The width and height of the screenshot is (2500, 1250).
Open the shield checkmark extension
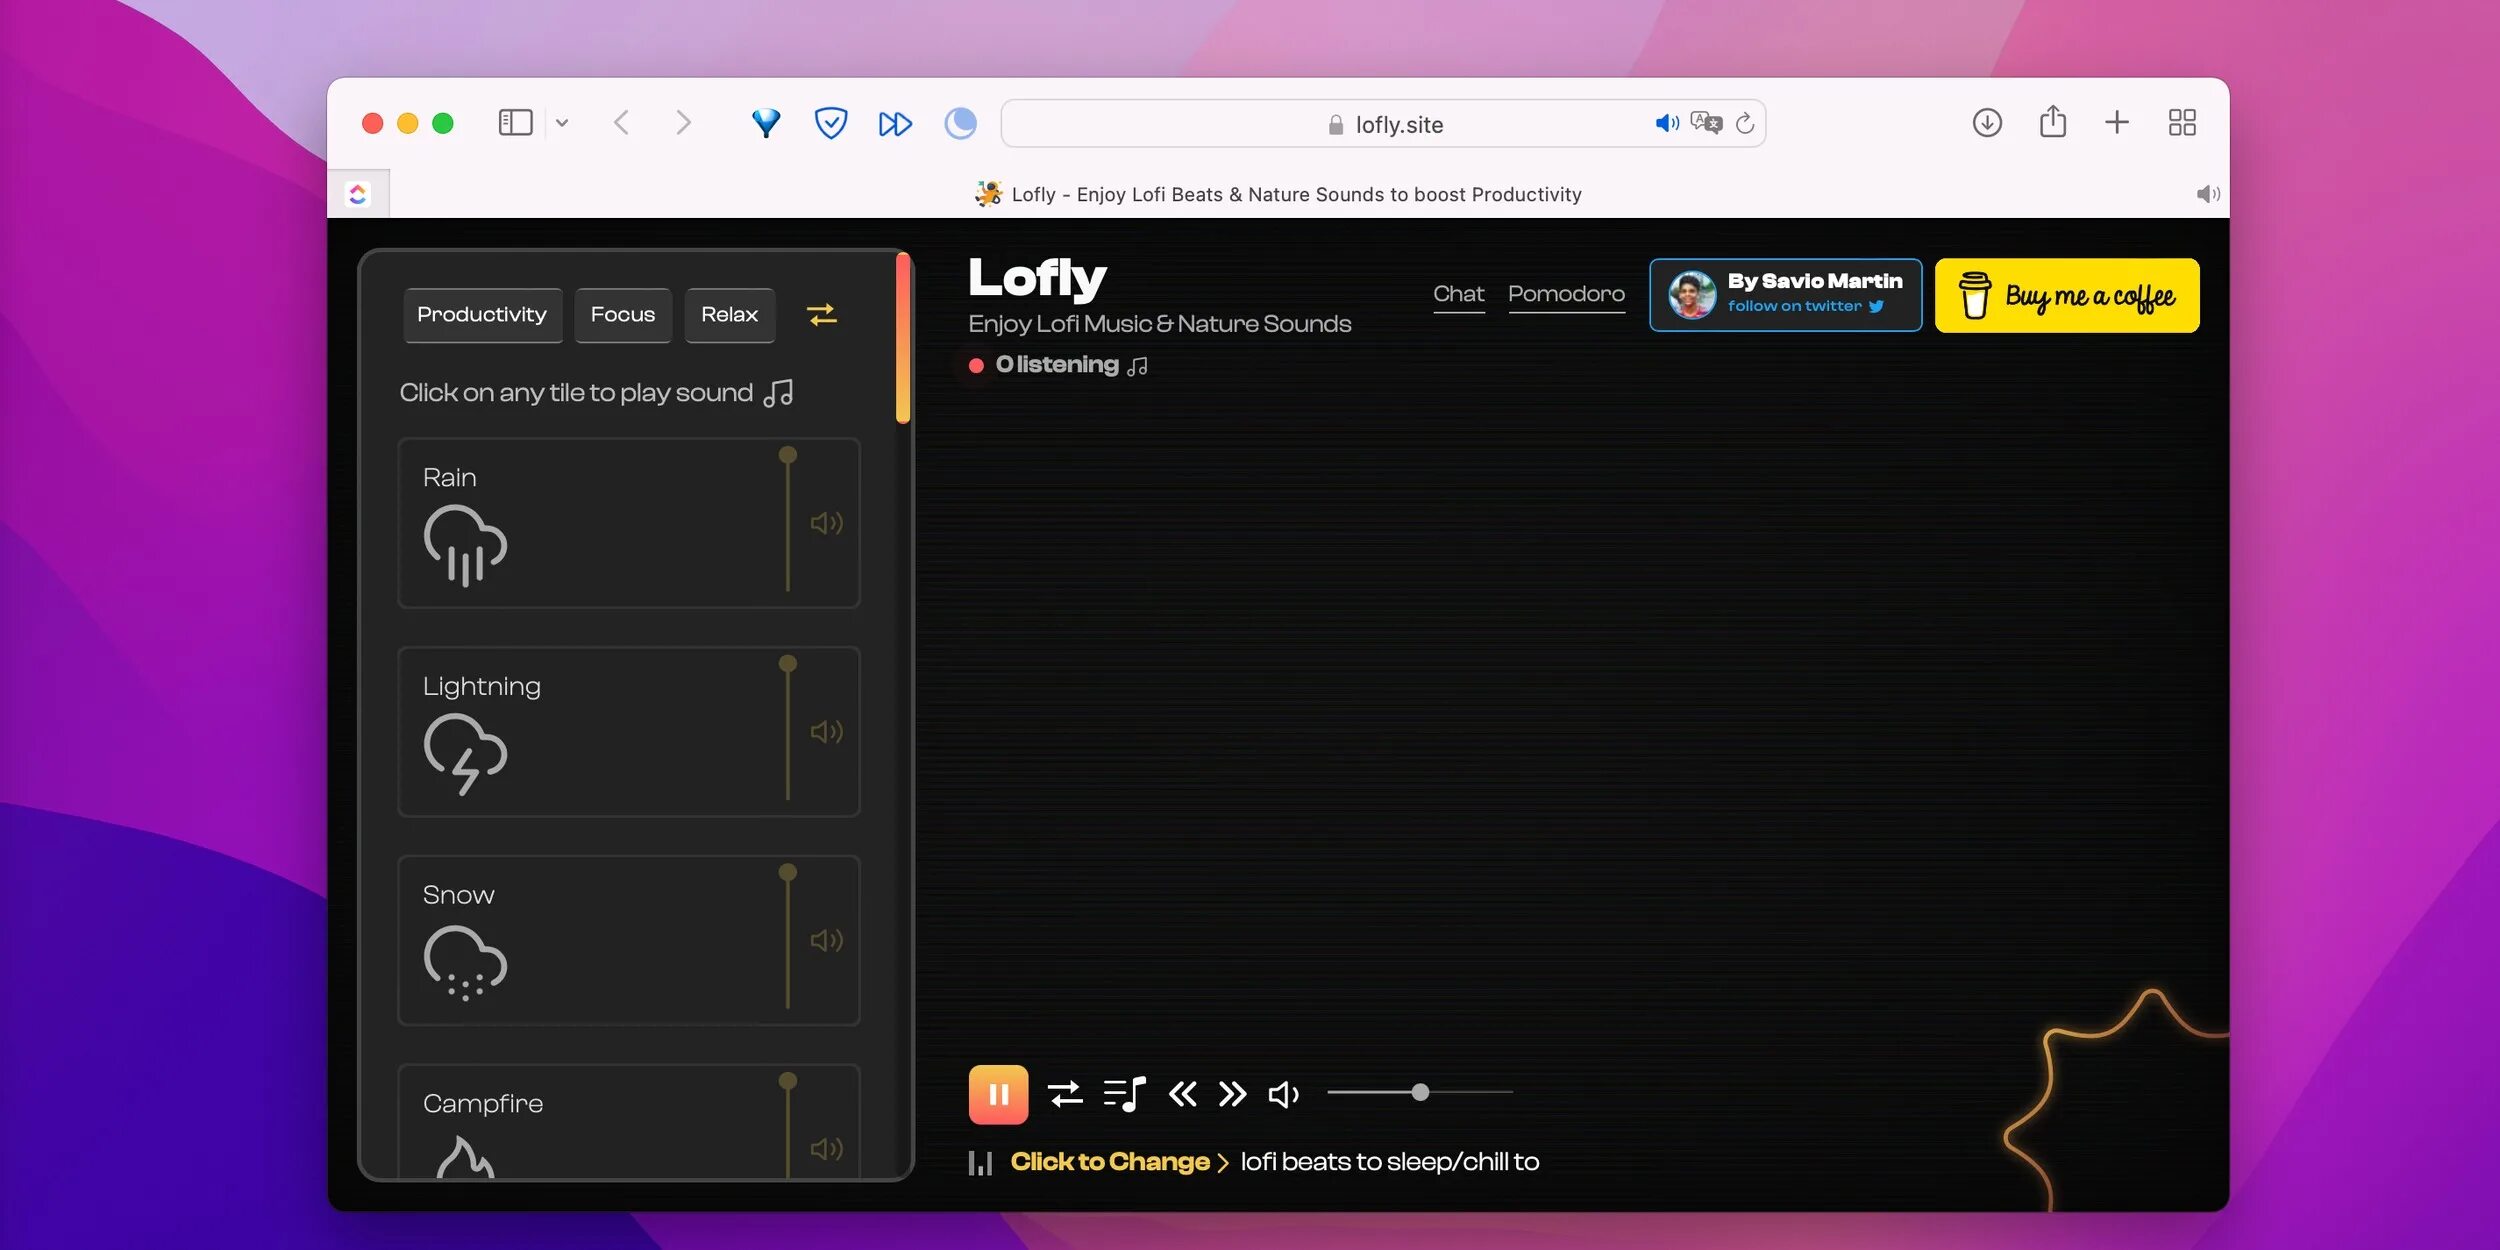tap(831, 123)
